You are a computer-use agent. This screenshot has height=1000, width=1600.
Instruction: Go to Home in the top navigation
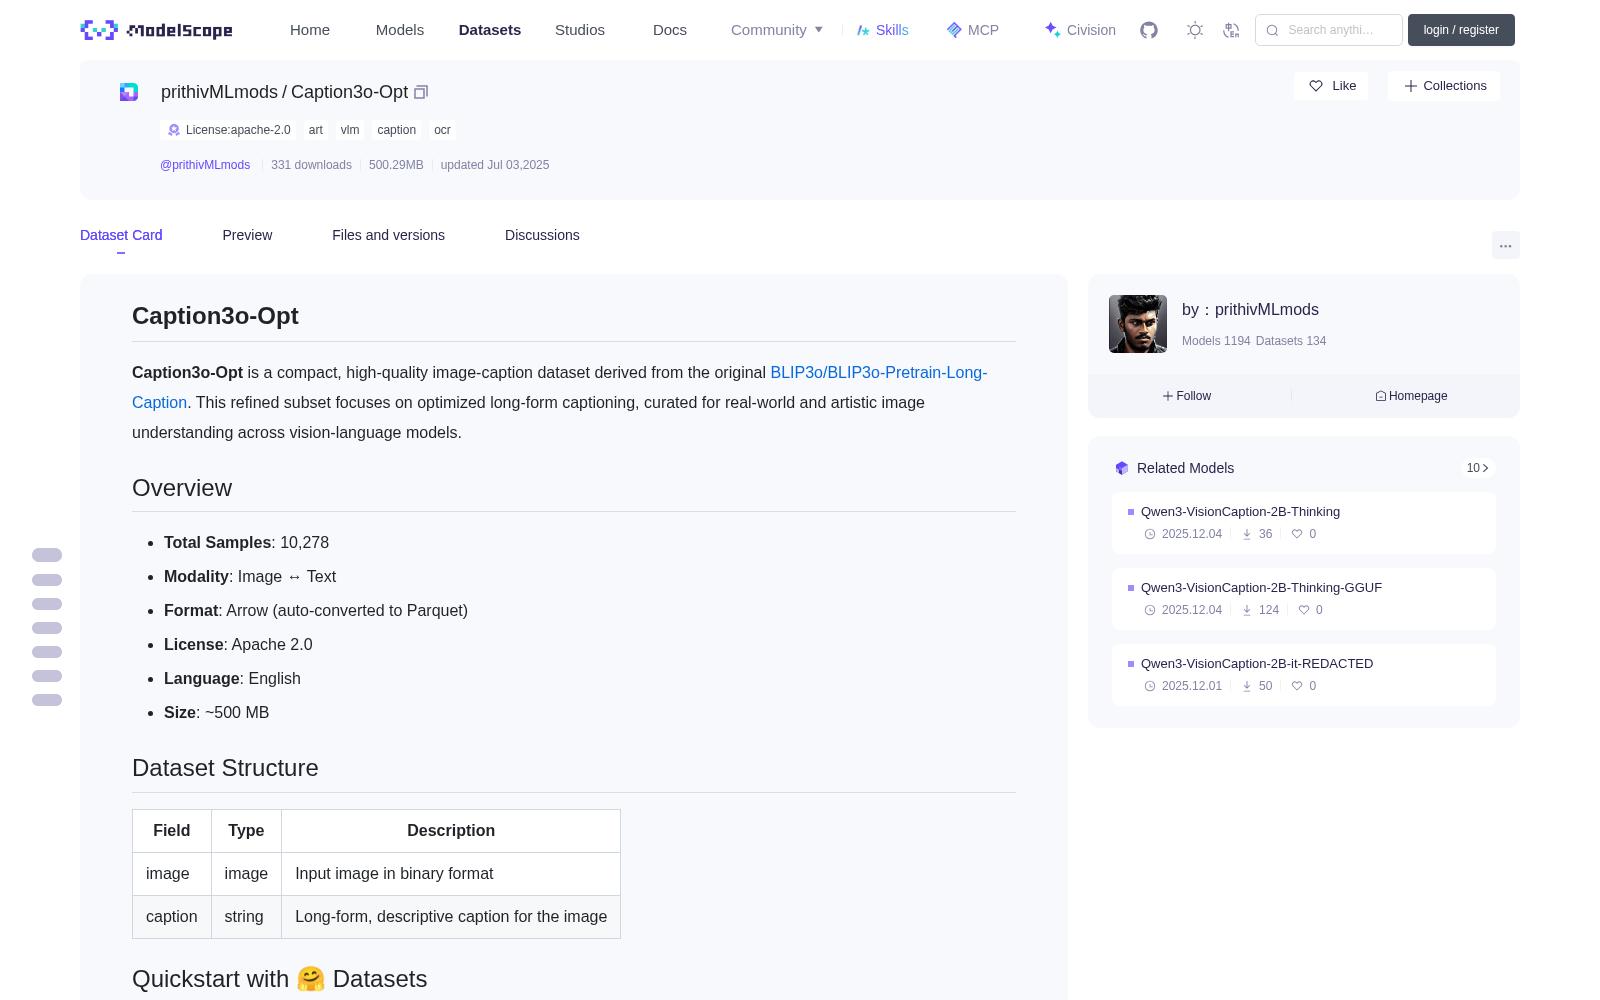(x=310, y=30)
